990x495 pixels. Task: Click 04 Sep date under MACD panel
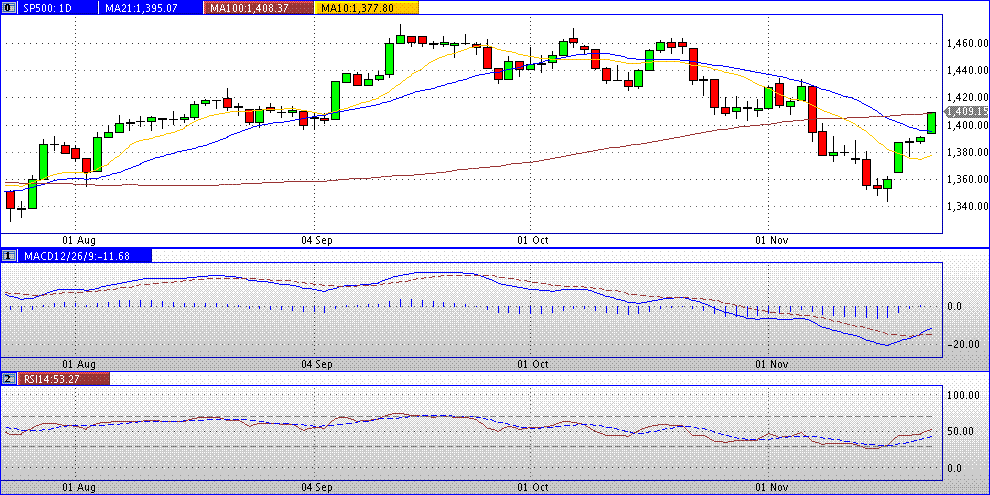pos(317,364)
